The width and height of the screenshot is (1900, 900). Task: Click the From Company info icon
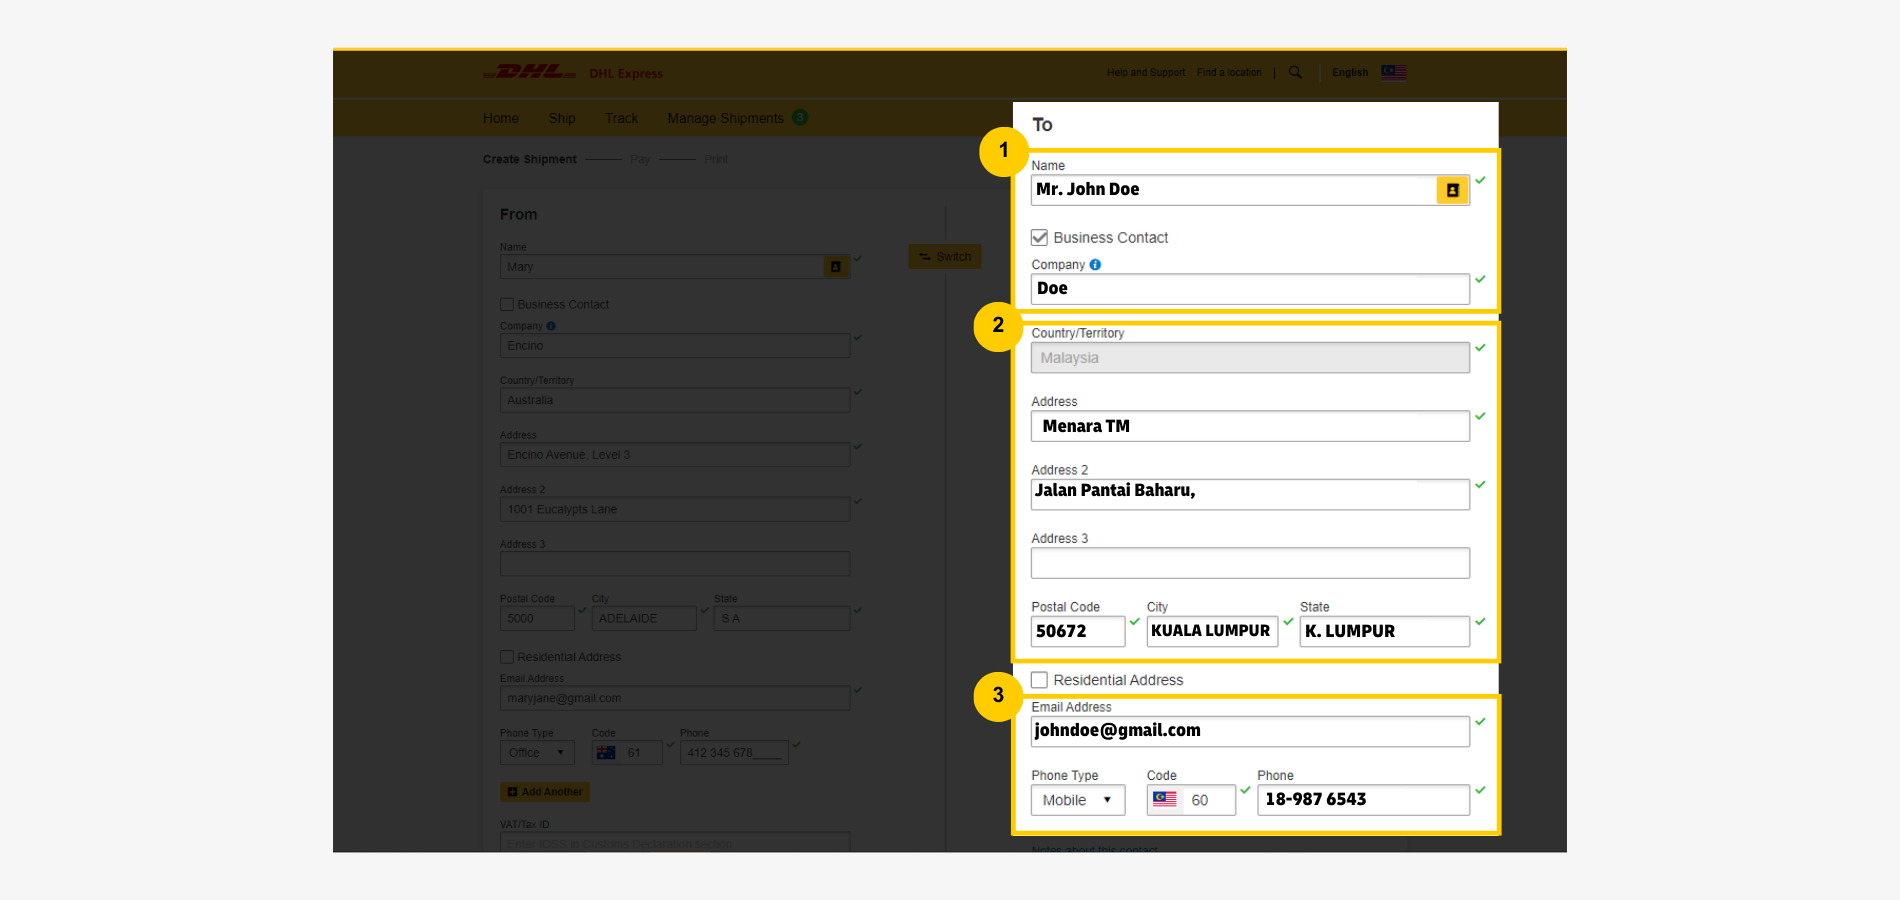point(551,326)
